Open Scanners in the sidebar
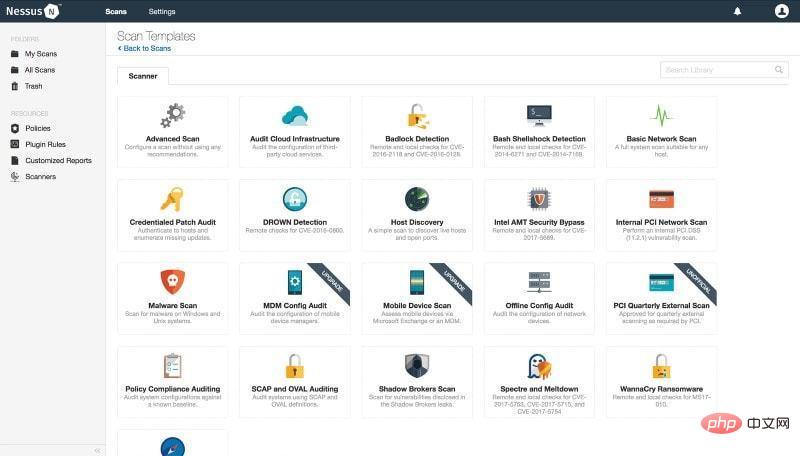Viewport: 800px width, 456px height. pos(41,176)
